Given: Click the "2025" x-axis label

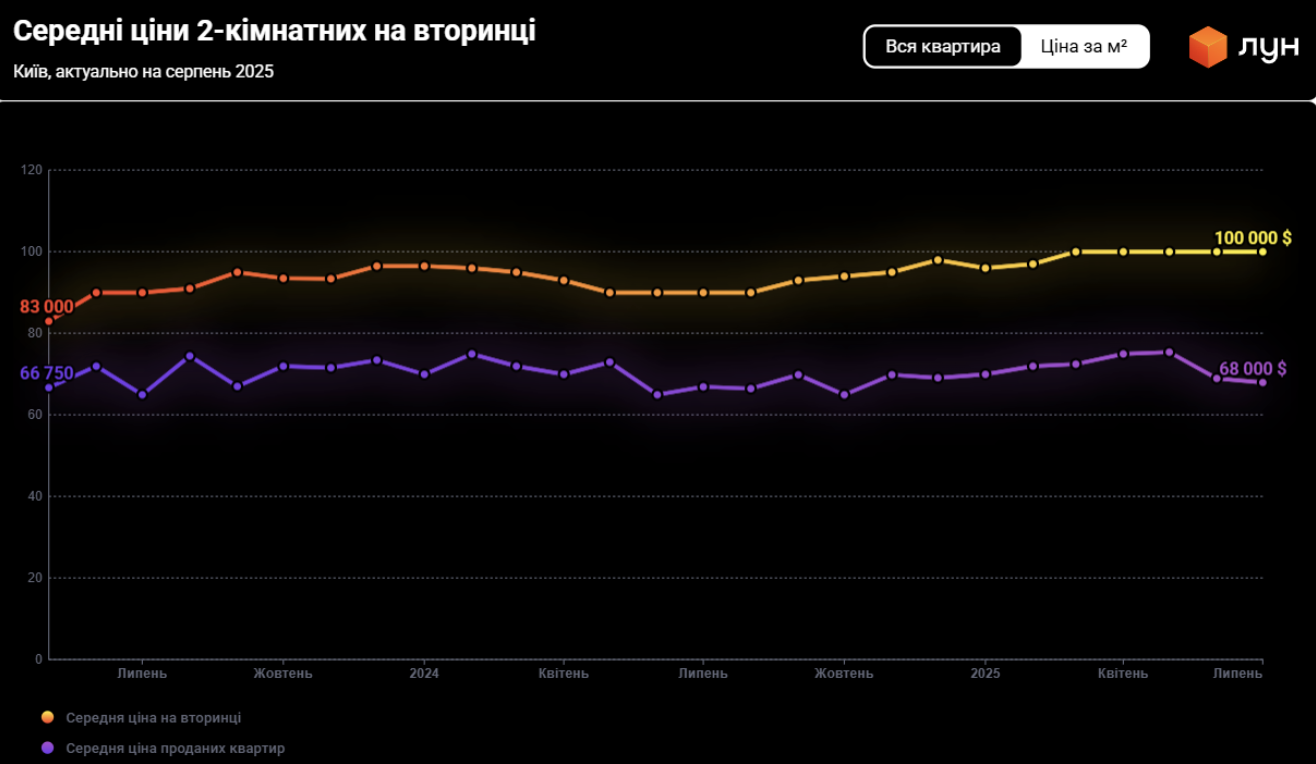Looking at the screenshot, I should (985, 673).
